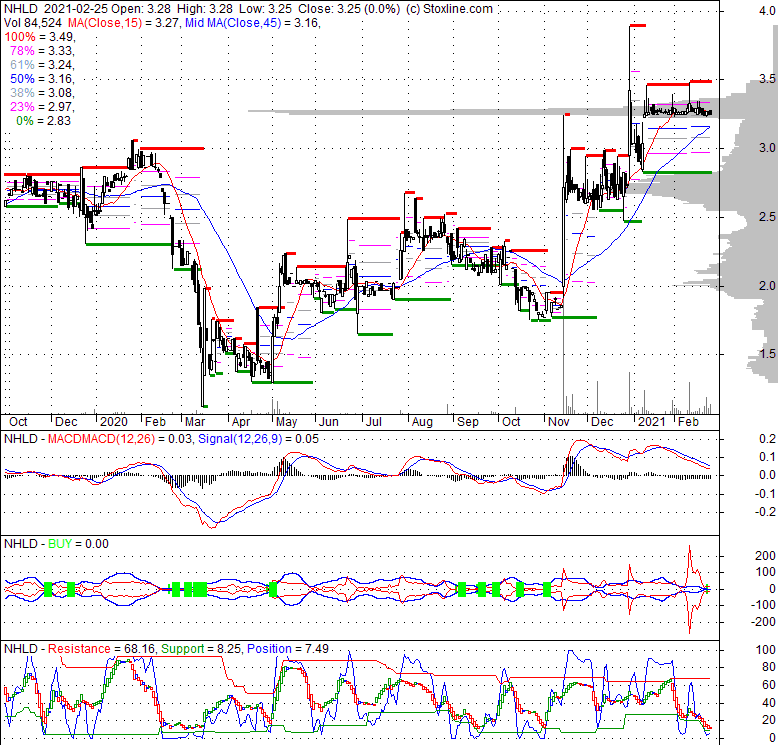
Task: Click the 'Jul' month label on time axis
Action: pos(373,422)
